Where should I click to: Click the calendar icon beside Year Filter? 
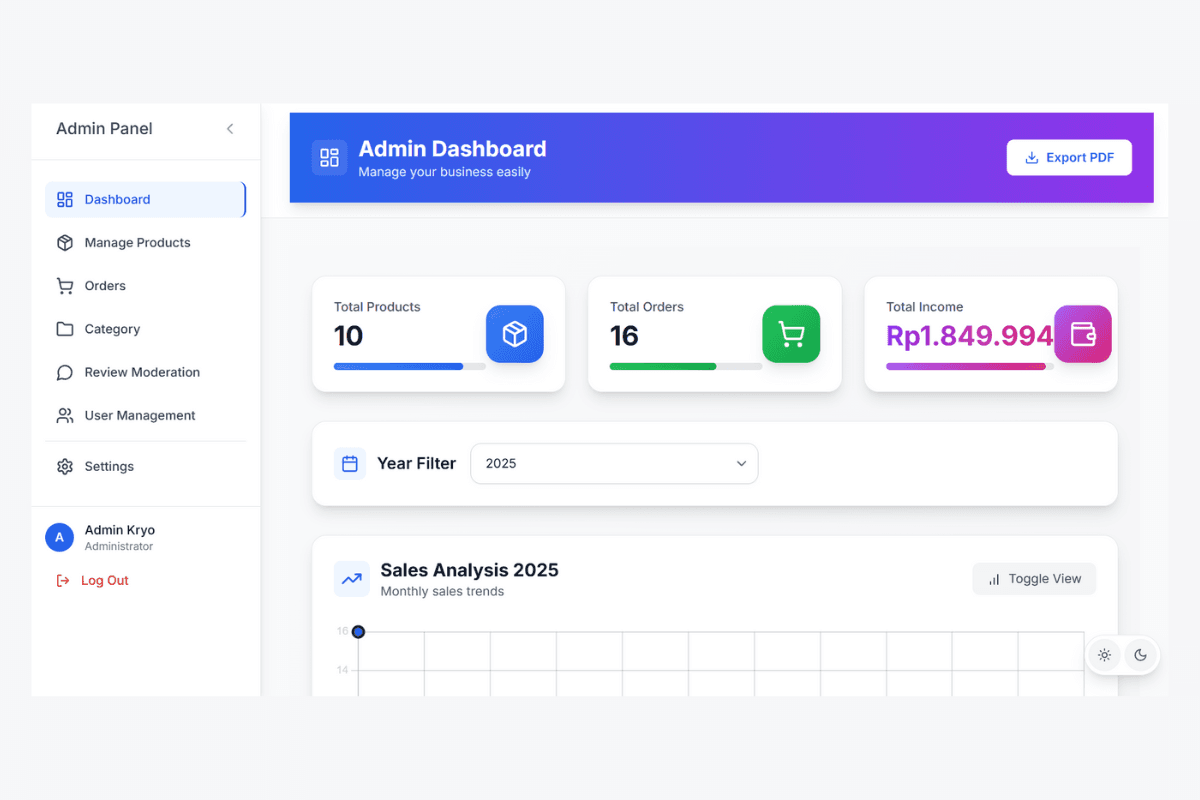click(x=350, y=464)
